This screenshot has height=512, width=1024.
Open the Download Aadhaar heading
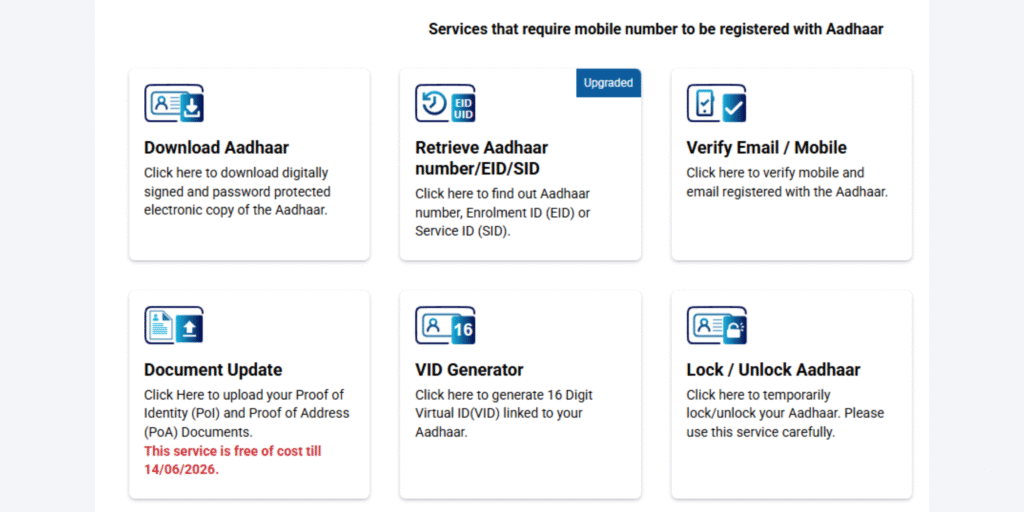point(216,148)
